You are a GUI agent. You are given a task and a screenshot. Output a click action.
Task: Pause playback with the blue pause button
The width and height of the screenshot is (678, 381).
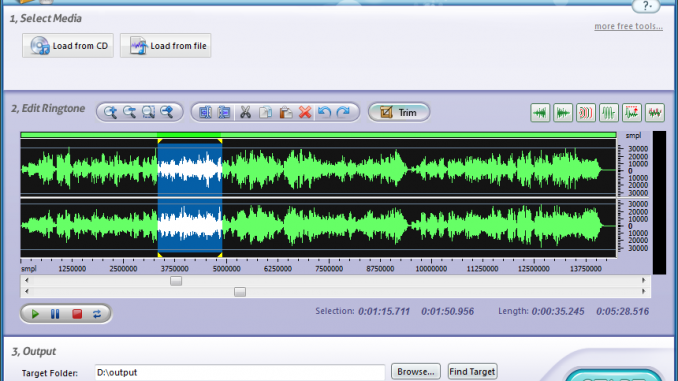pyautogui.click(x=55, y=314)
